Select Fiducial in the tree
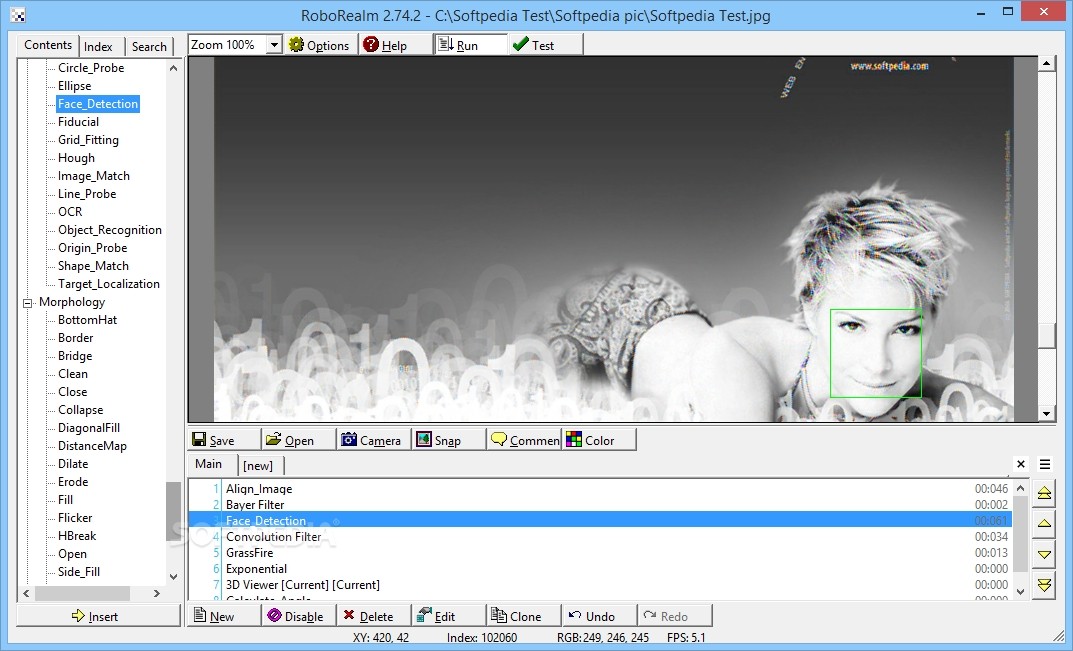The height and width of the screenshot is (651, 1073). 78,122
